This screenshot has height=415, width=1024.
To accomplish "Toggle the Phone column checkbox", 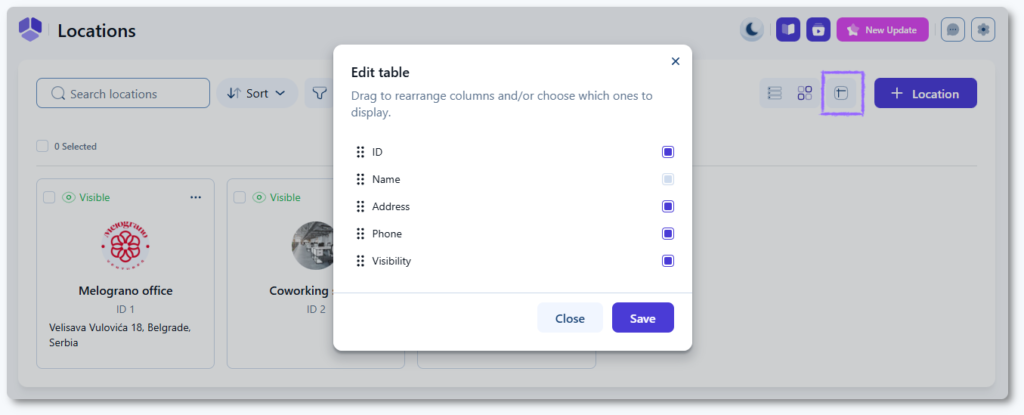I will tap(668, 234).
